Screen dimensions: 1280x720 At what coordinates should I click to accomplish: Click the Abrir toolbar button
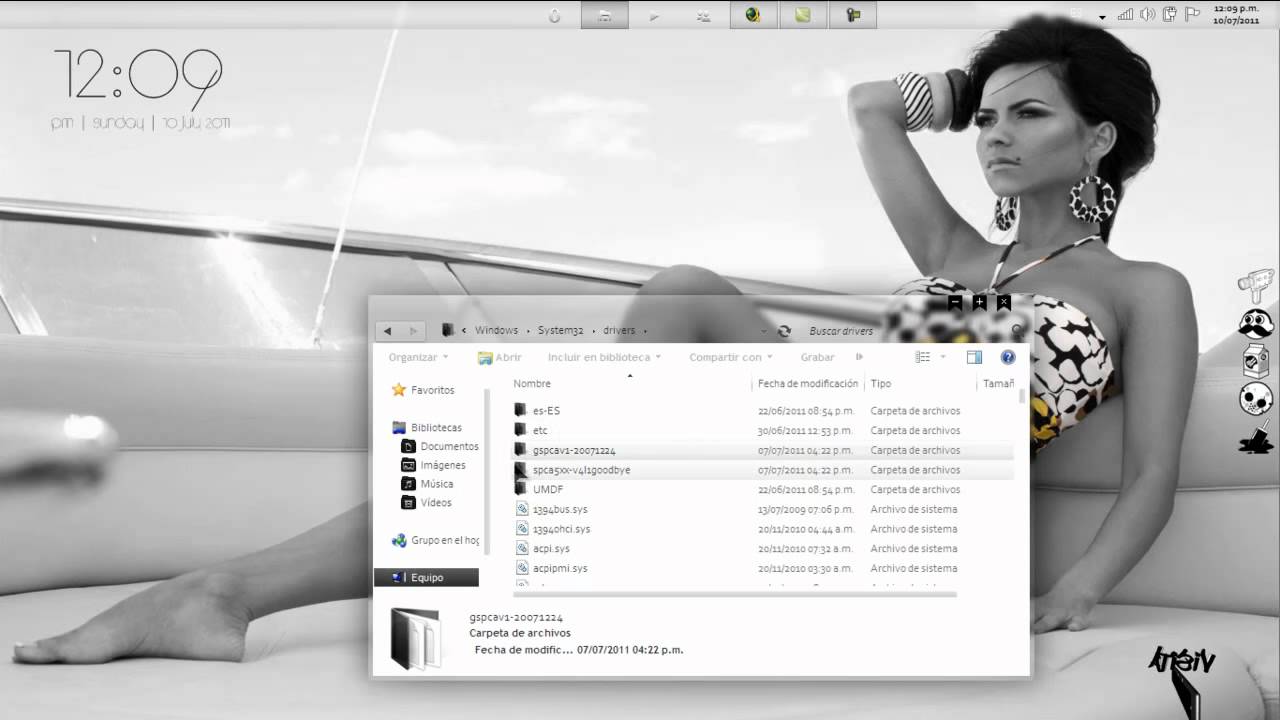(500, 357)
